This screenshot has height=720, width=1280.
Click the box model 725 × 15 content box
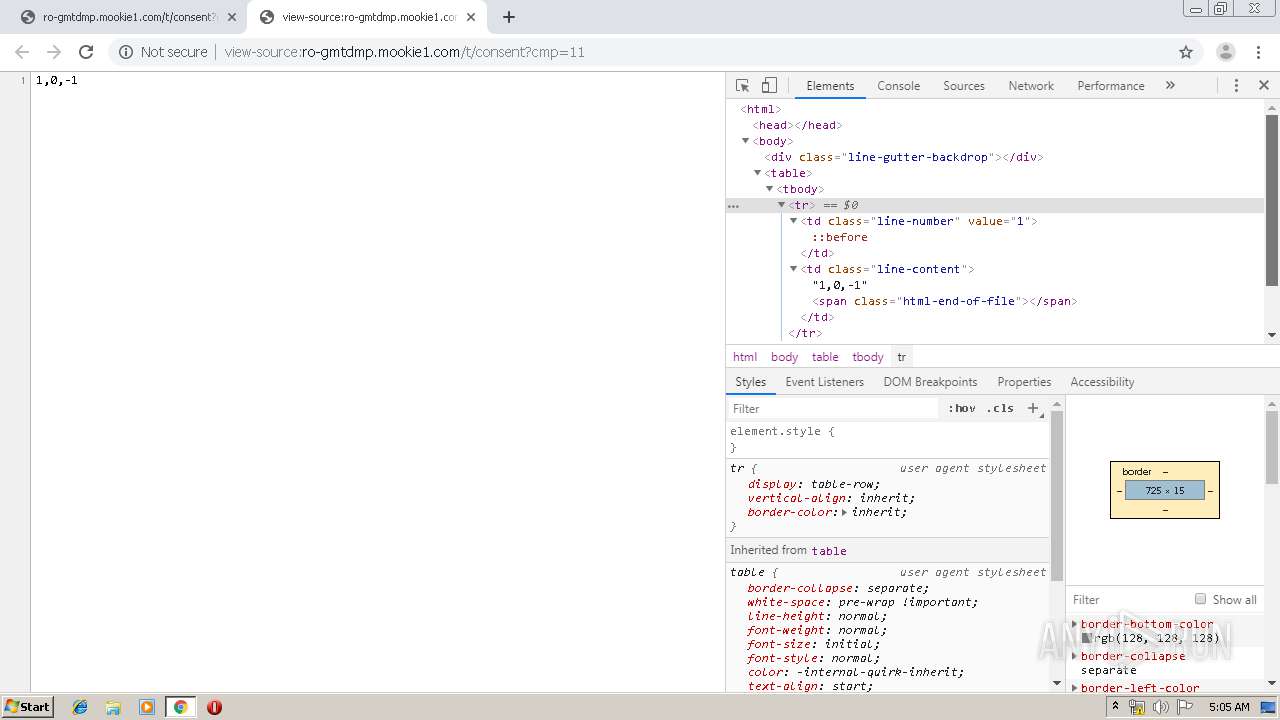pos(1165,490)
